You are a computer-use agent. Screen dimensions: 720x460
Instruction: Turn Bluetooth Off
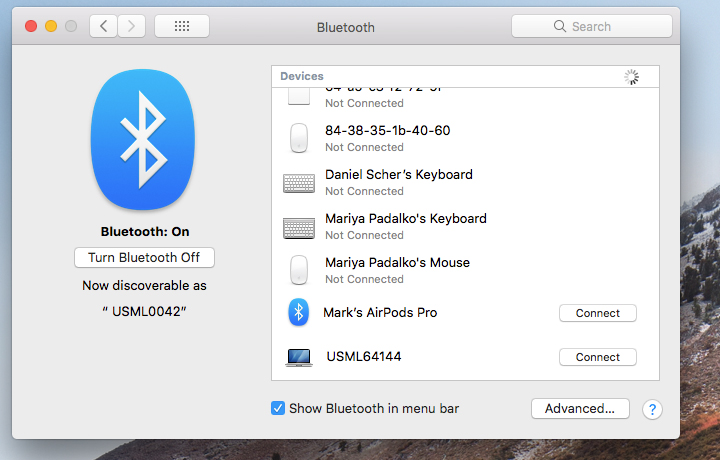(144, 258)
